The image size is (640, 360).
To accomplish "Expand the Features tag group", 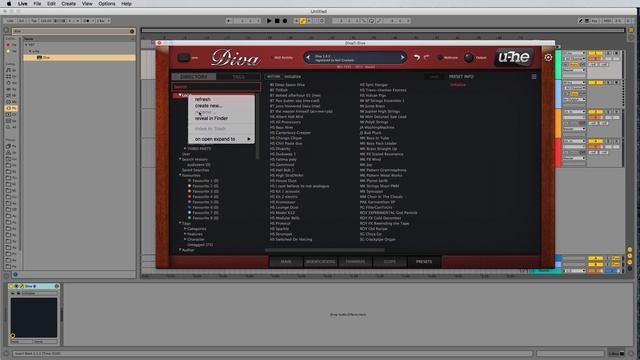I will pyautogui.click(x=185, y=234).
